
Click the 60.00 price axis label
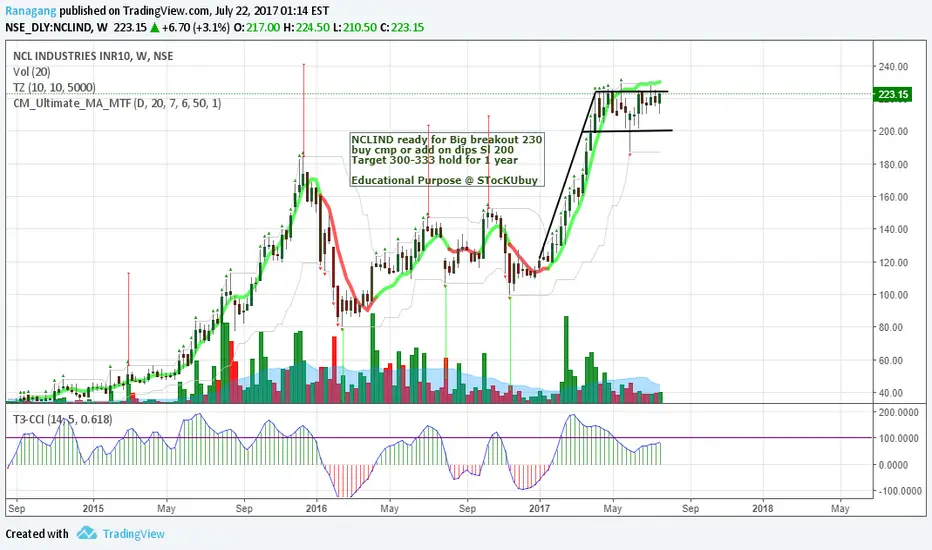click(891, 360)
